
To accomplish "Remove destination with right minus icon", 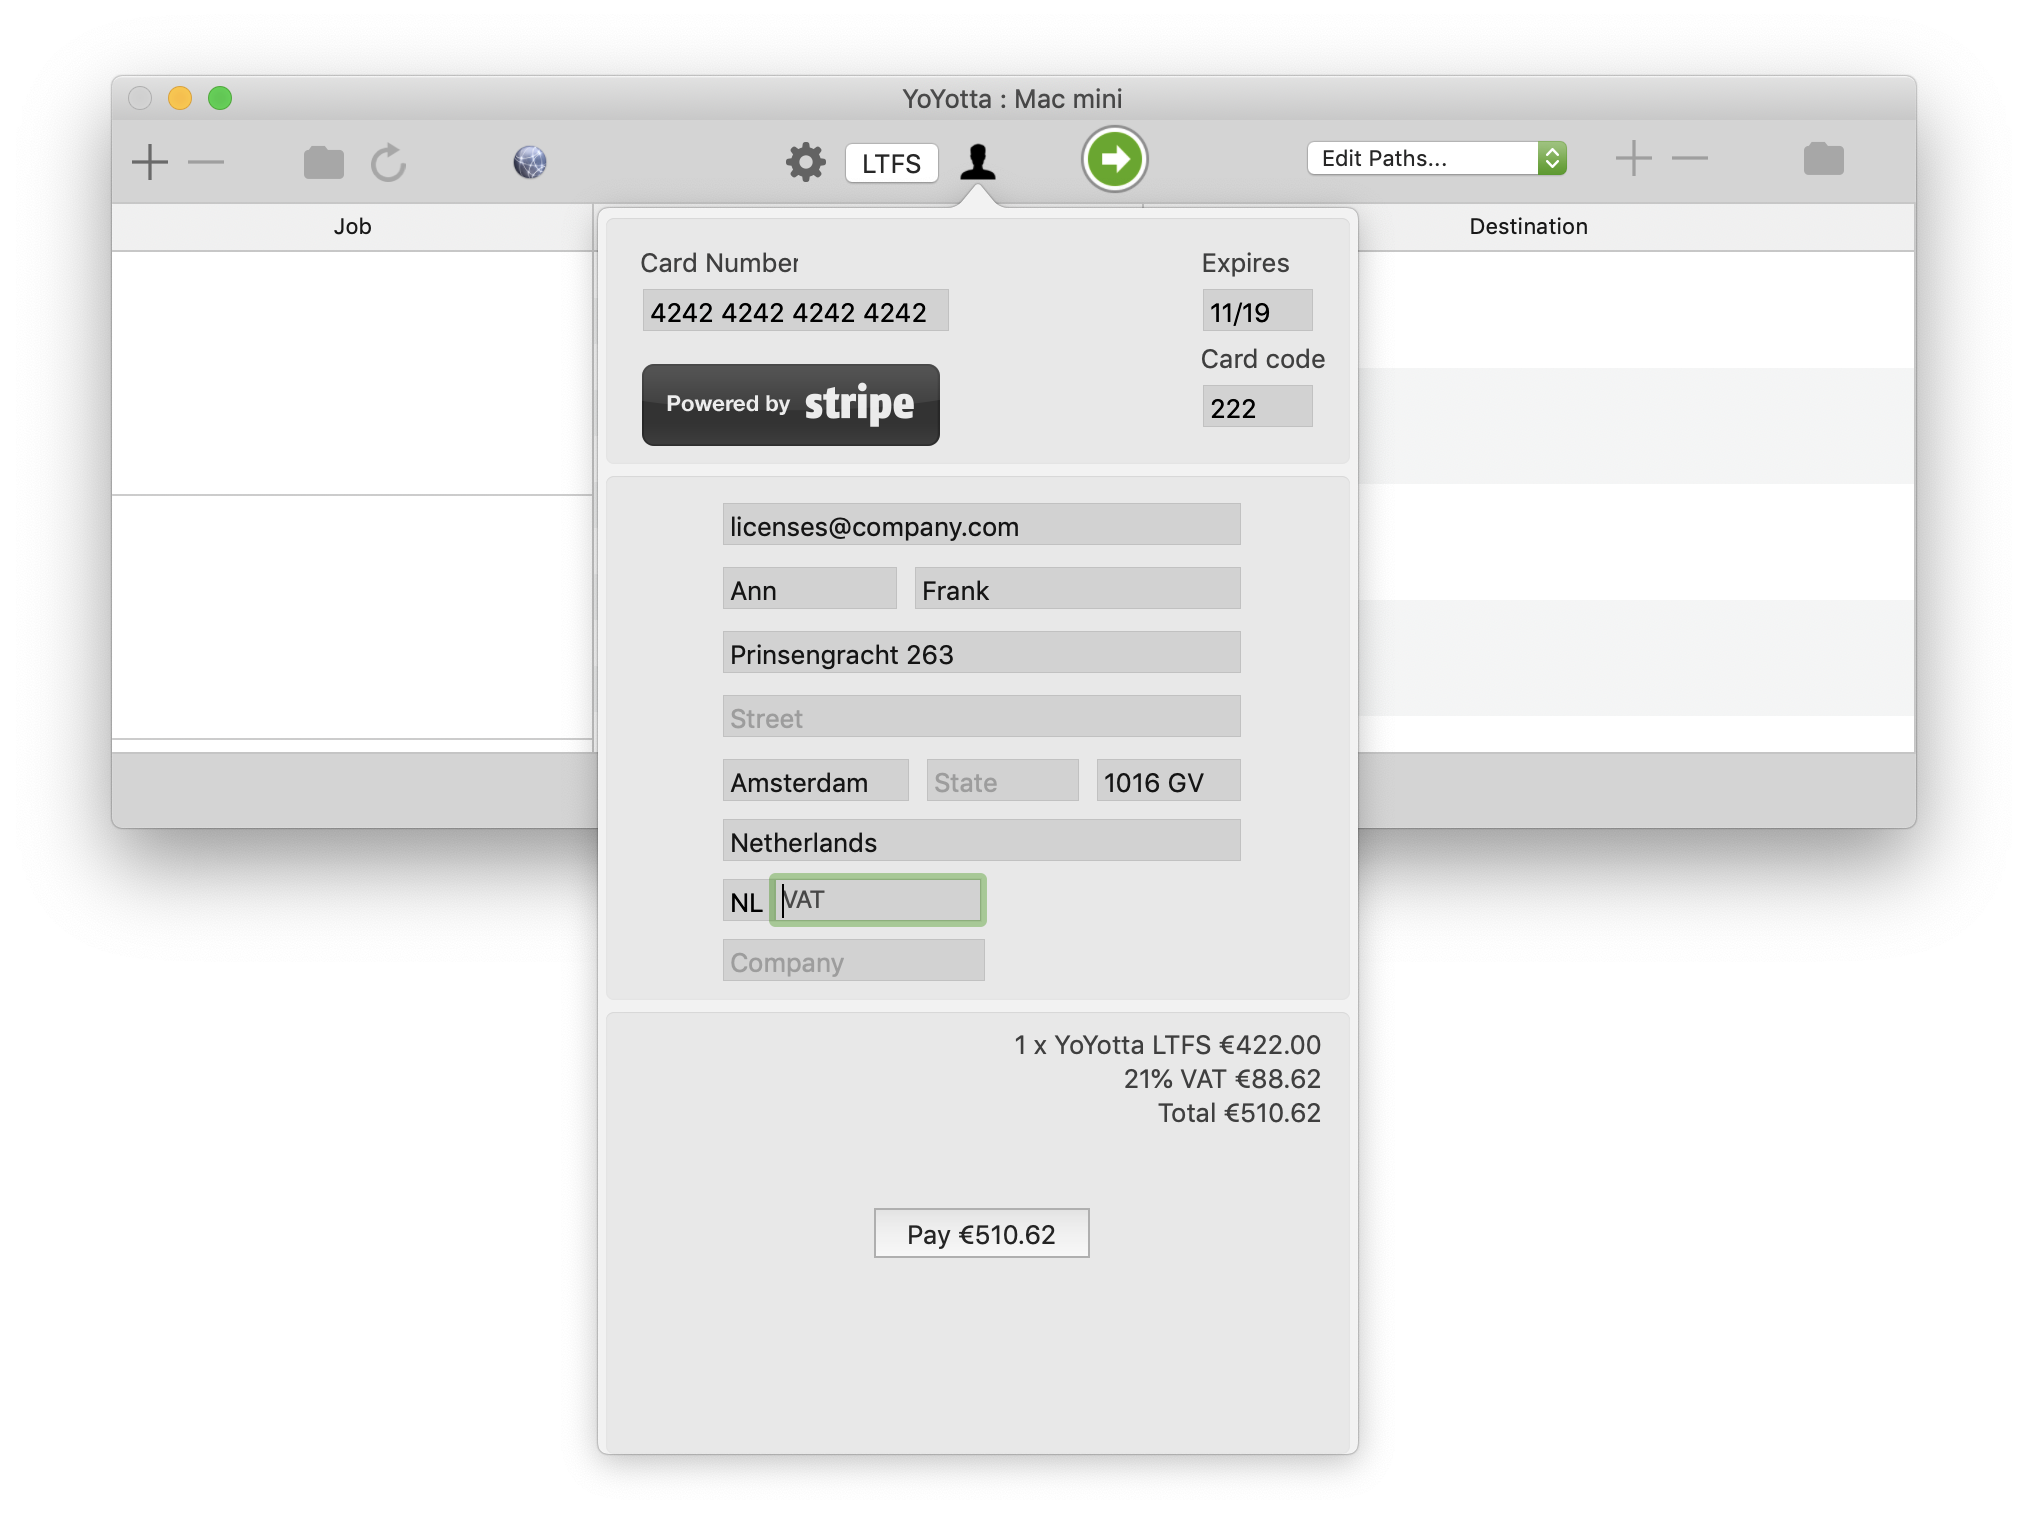I will coord(1689,158).
